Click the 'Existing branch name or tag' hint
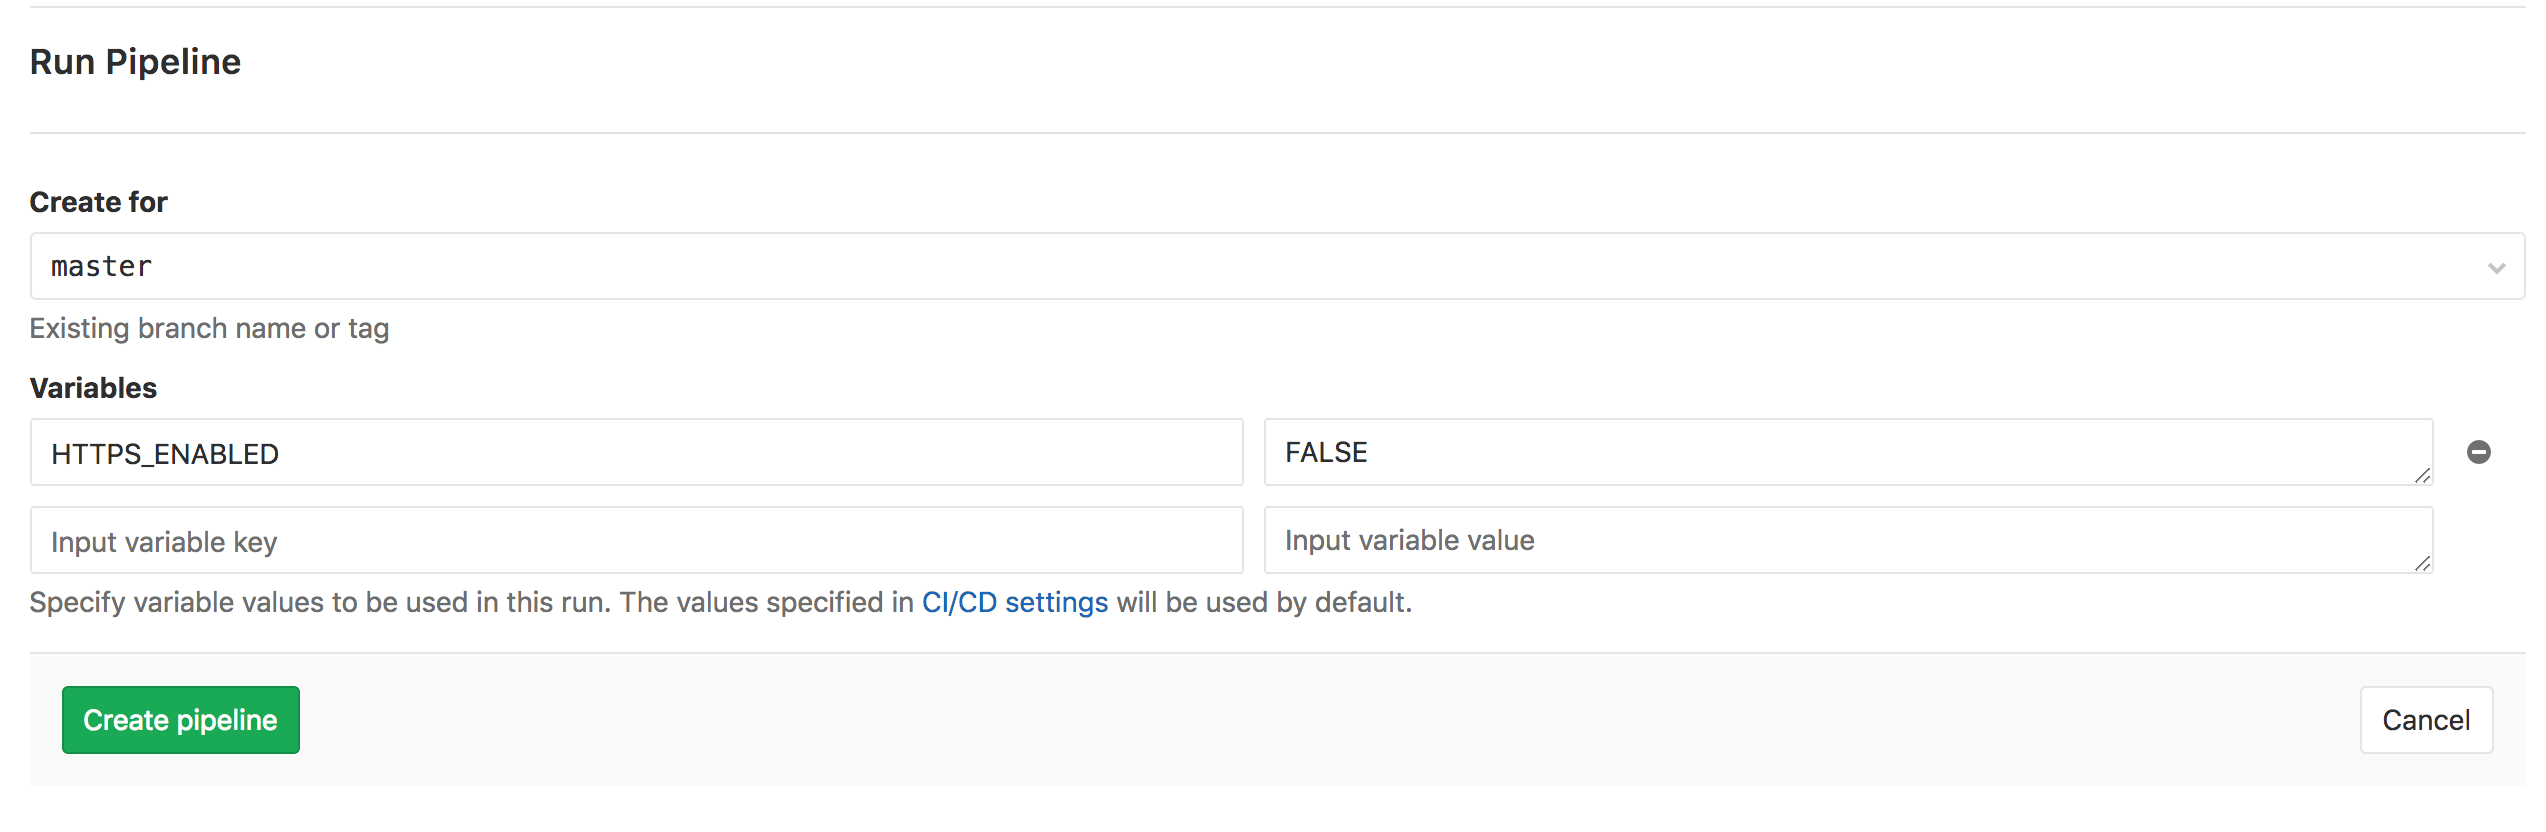Image resolution: width=2546 pixels, height=832 pixels. [209, 328]
